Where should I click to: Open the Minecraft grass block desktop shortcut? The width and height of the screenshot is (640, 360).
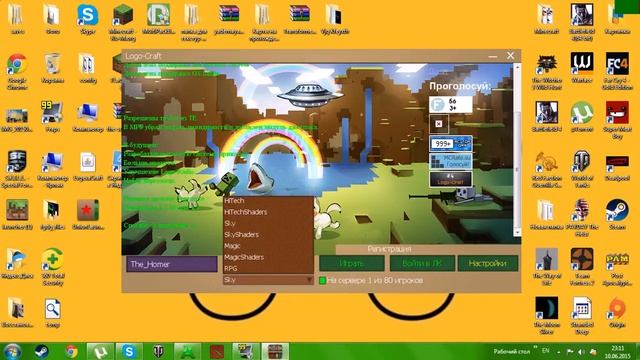122,22
